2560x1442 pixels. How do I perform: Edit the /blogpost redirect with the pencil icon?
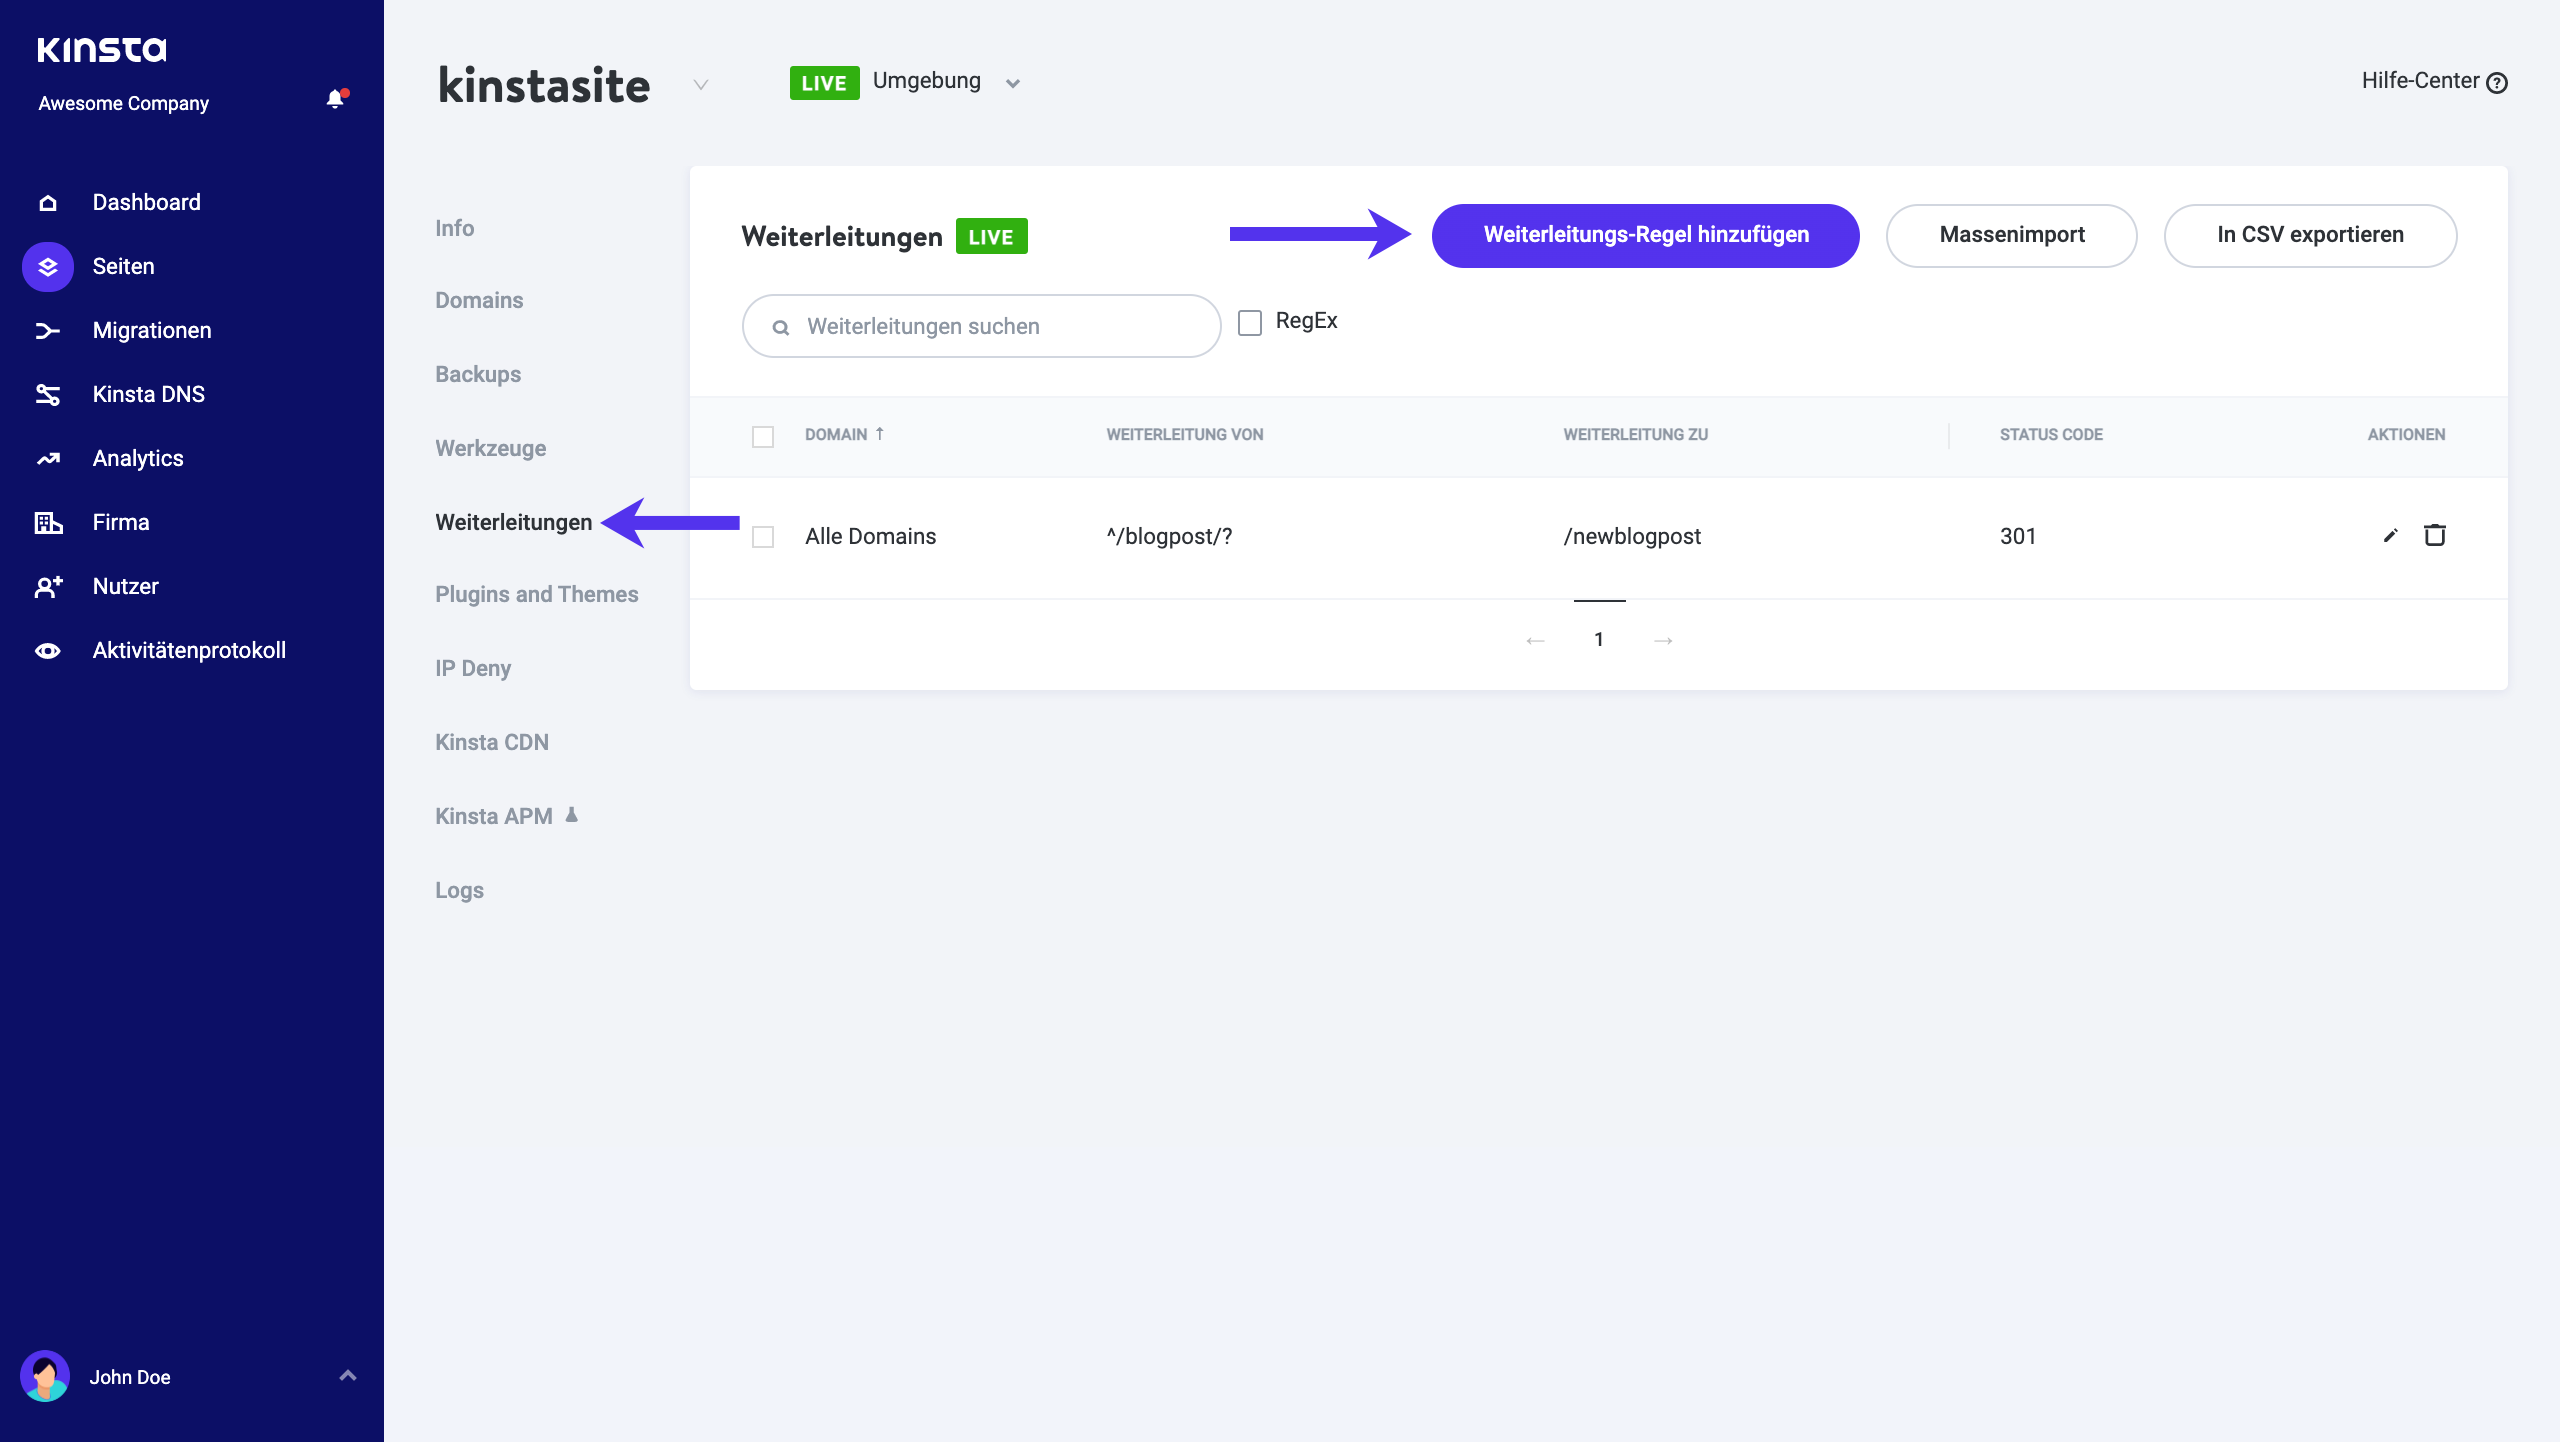(2389, 536)
